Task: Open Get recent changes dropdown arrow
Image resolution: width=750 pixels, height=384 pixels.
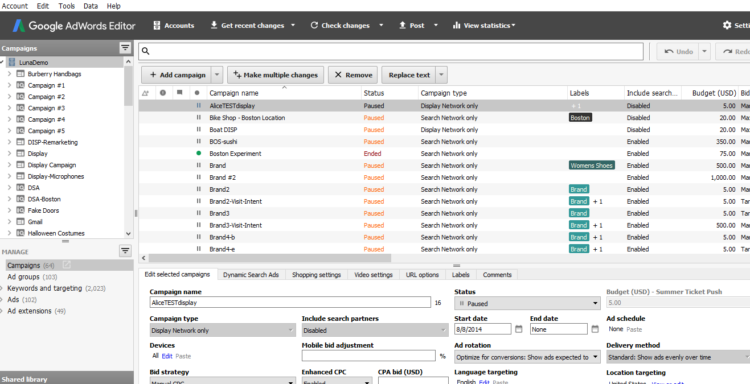Action: [293, 25]
